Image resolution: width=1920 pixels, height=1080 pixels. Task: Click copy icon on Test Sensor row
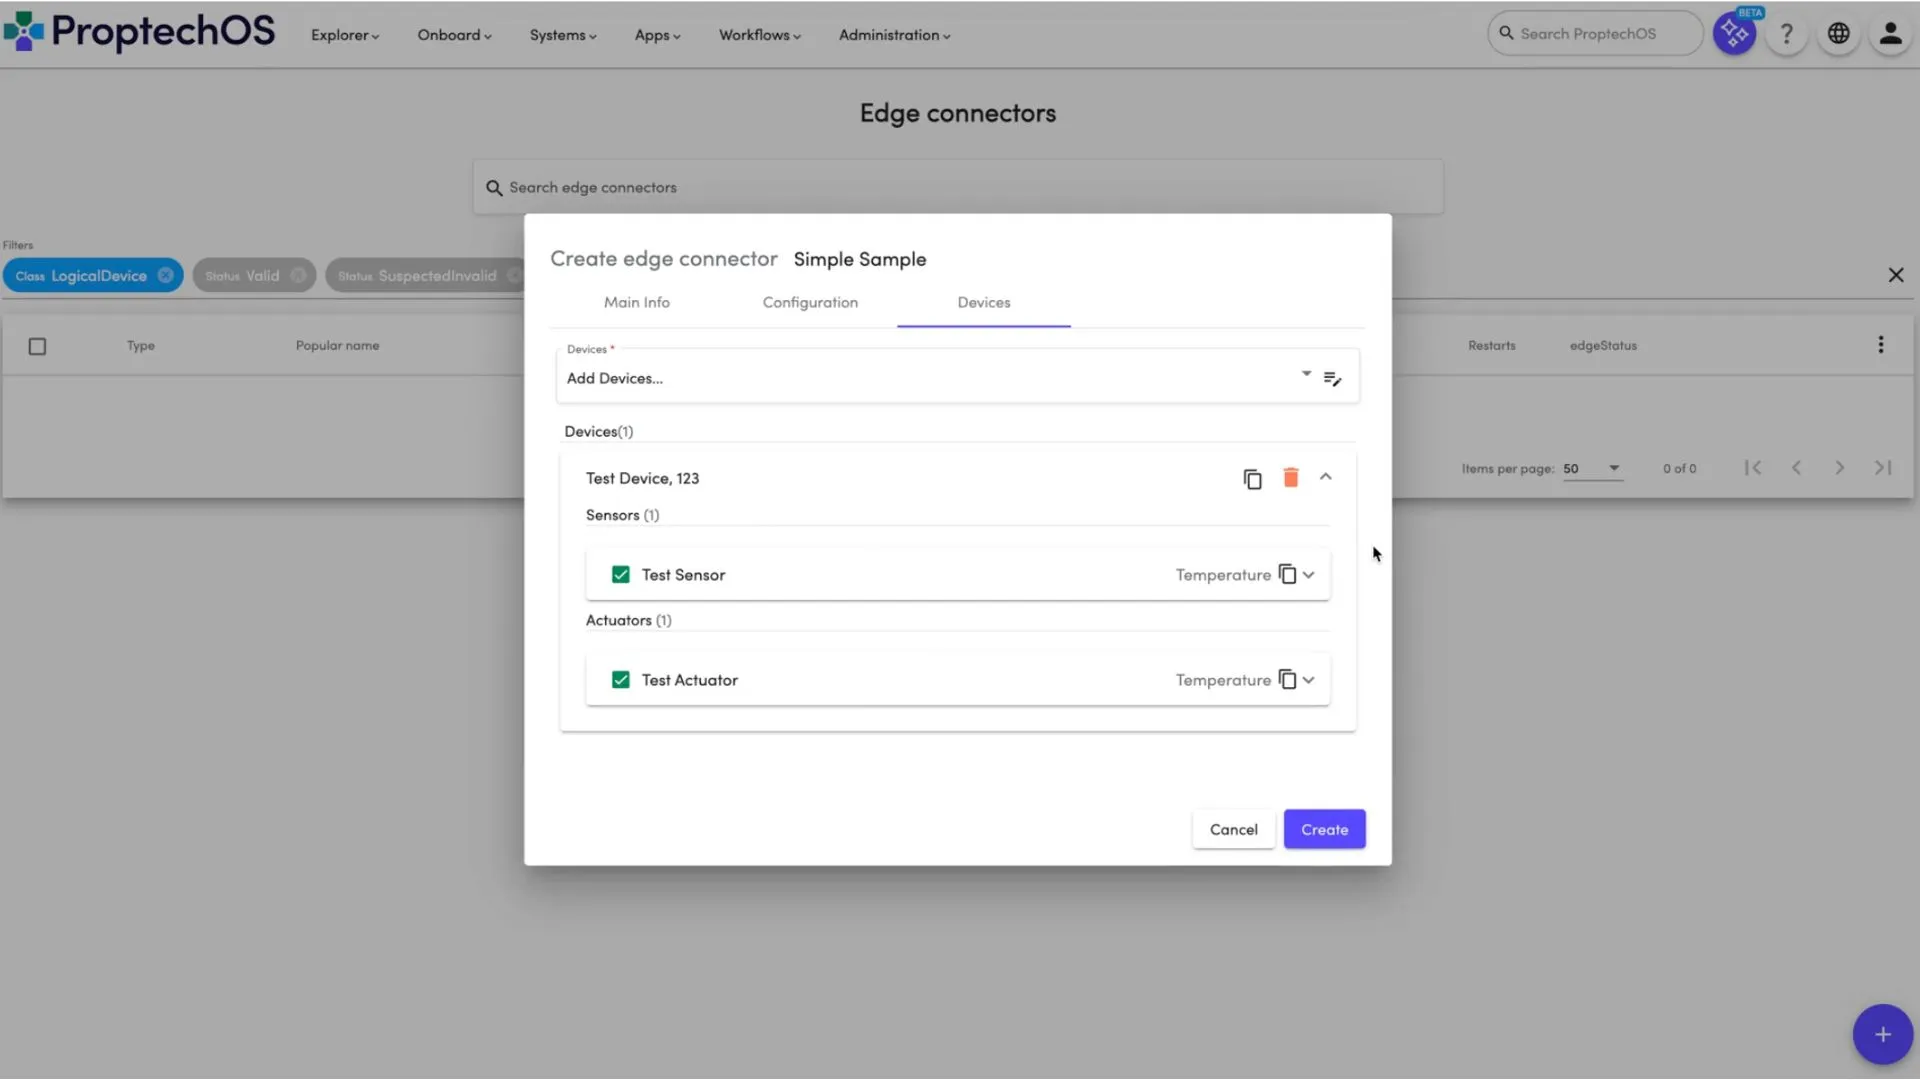coord(1287,574)
